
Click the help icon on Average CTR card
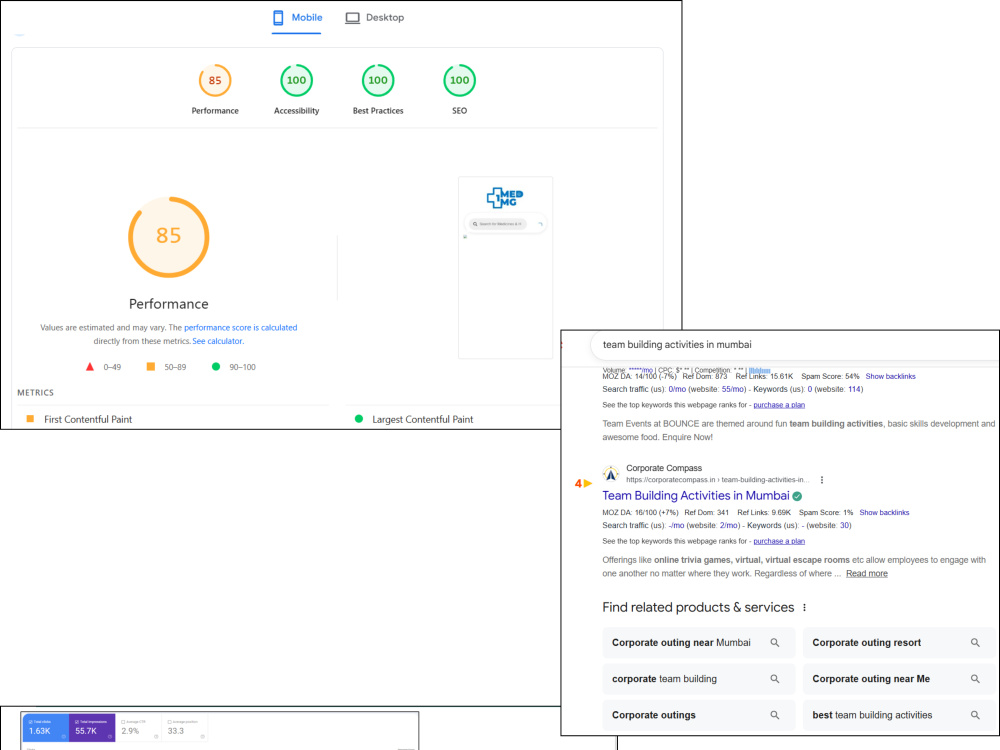pos(156,737)
